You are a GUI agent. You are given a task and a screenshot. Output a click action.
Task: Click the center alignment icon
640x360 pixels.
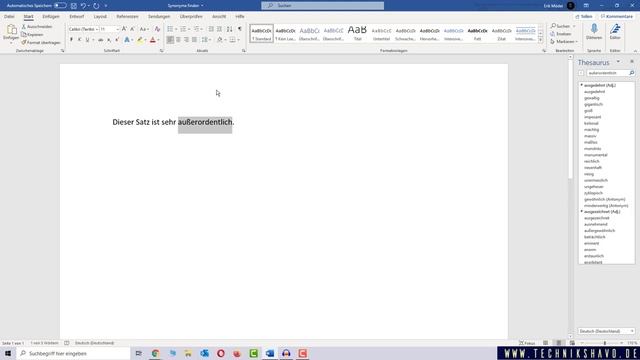178,40
